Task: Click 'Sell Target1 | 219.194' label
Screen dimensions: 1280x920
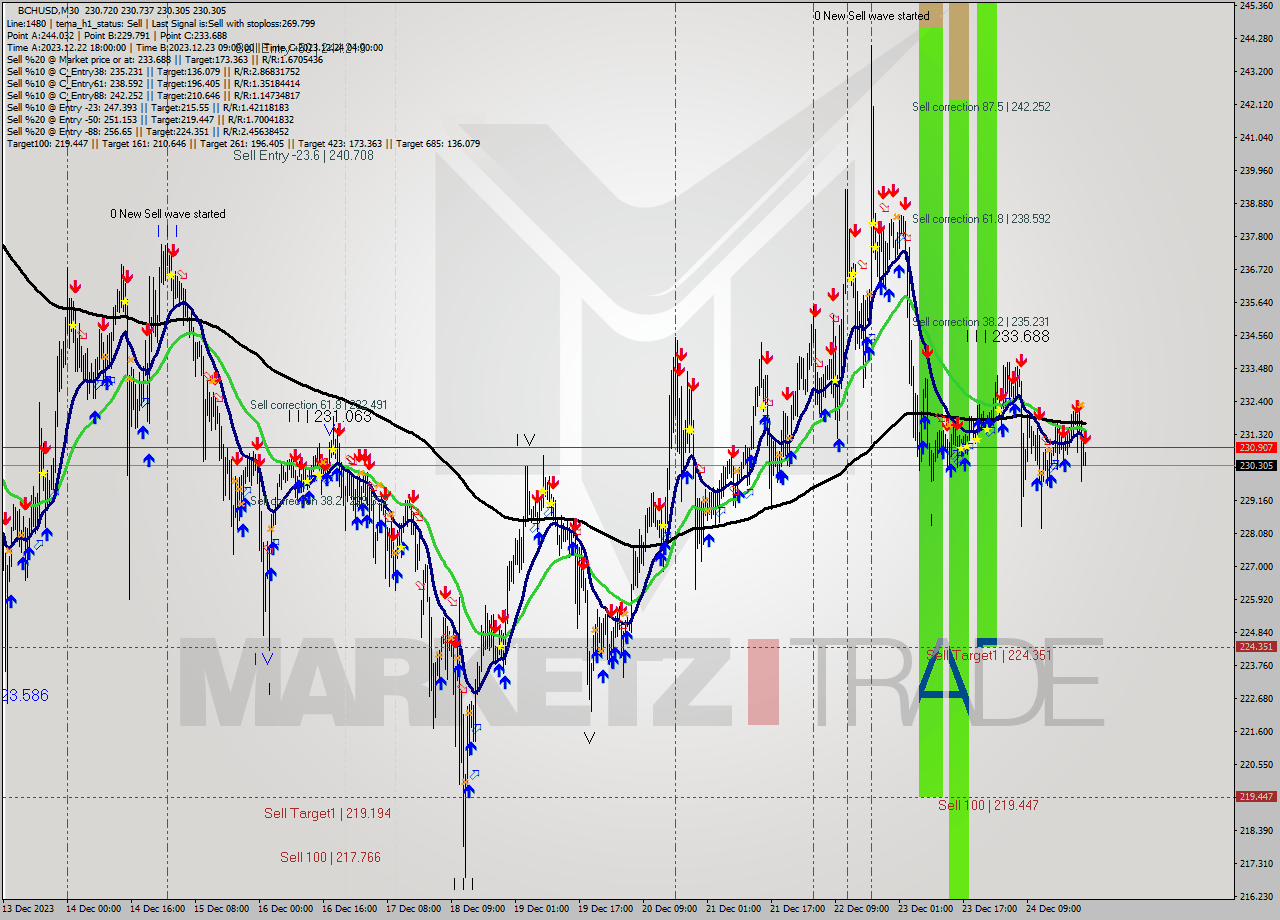Action: [327, 813]
